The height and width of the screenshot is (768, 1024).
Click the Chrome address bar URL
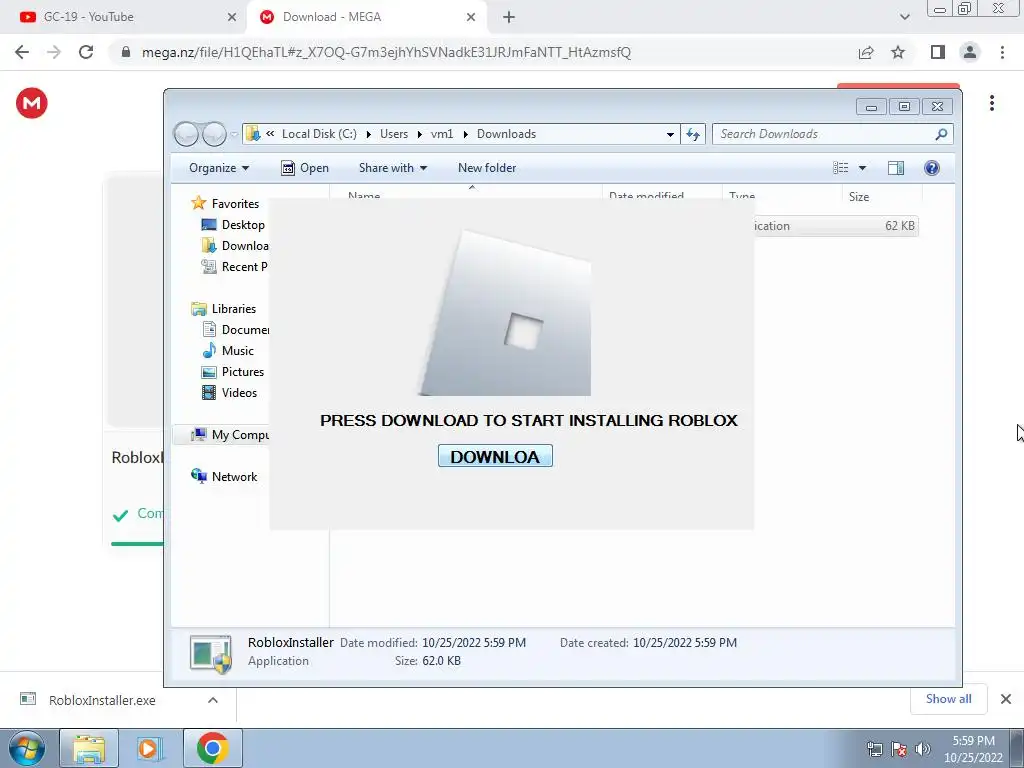point(386,52)
